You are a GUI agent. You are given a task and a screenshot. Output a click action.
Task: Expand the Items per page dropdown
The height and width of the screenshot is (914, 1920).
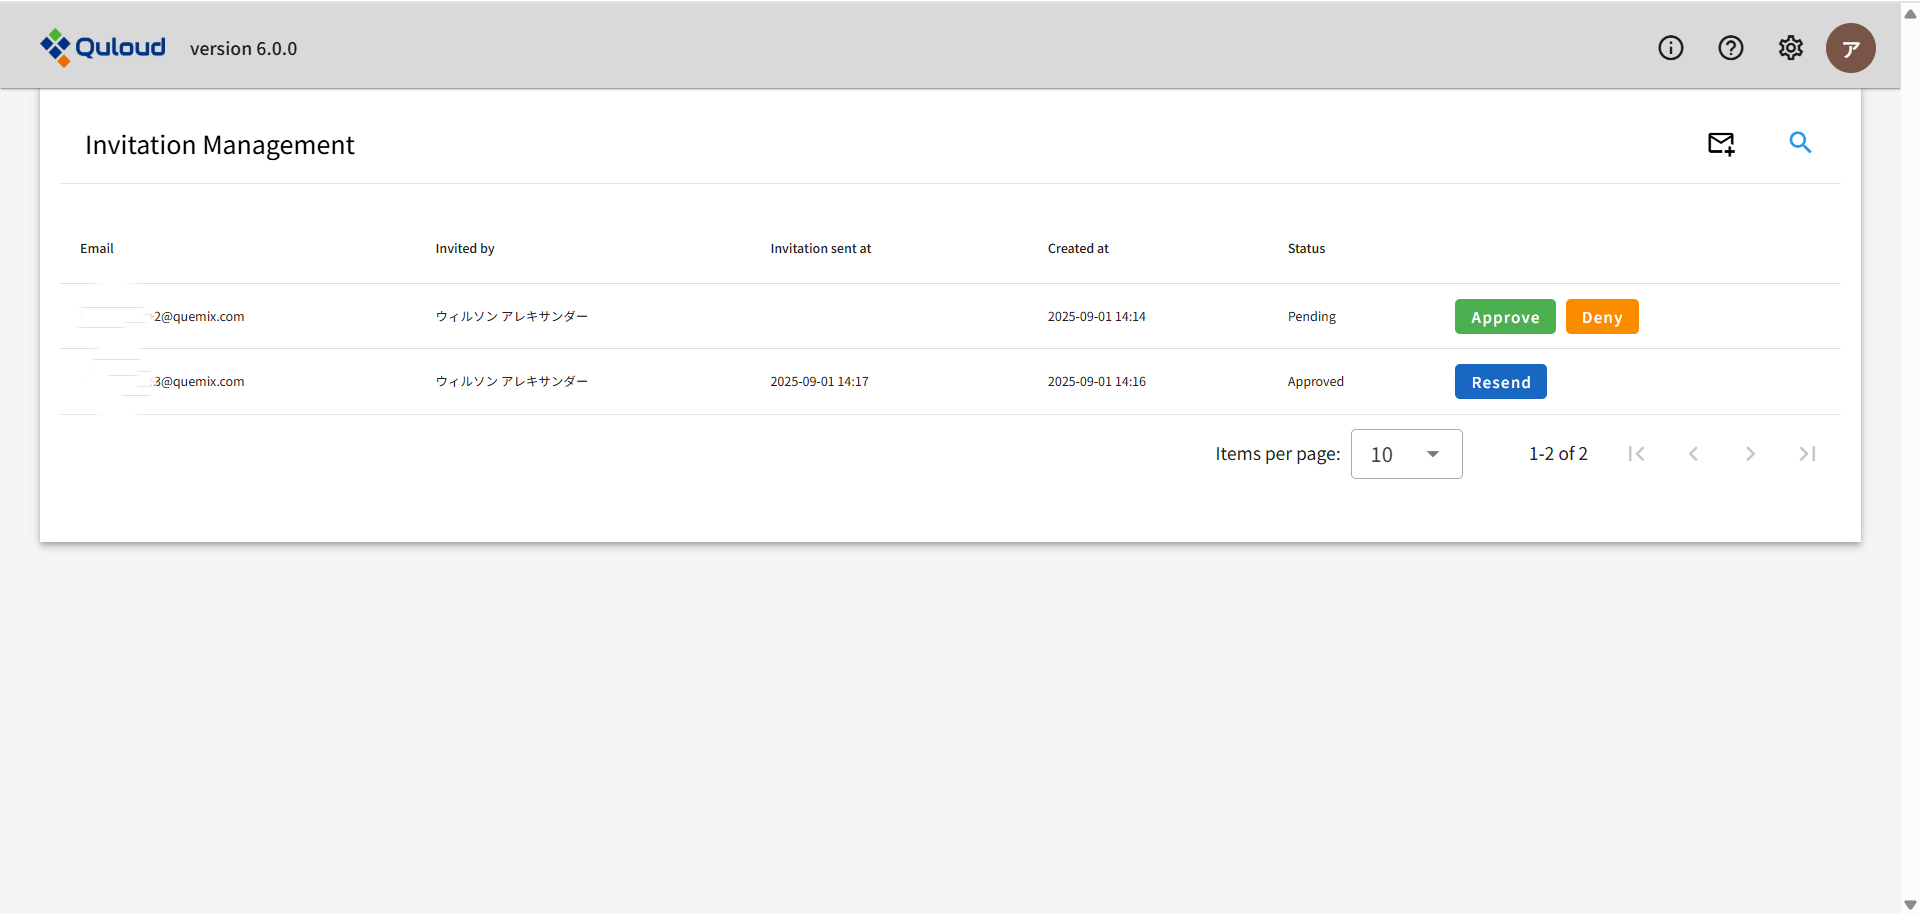coord(1406,454)
